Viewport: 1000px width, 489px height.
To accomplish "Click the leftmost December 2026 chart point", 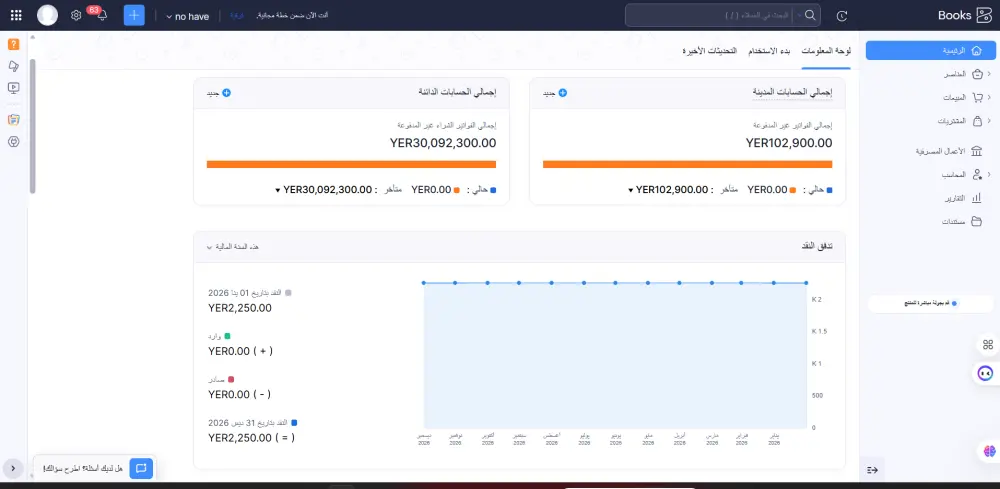I will [423, 282].
